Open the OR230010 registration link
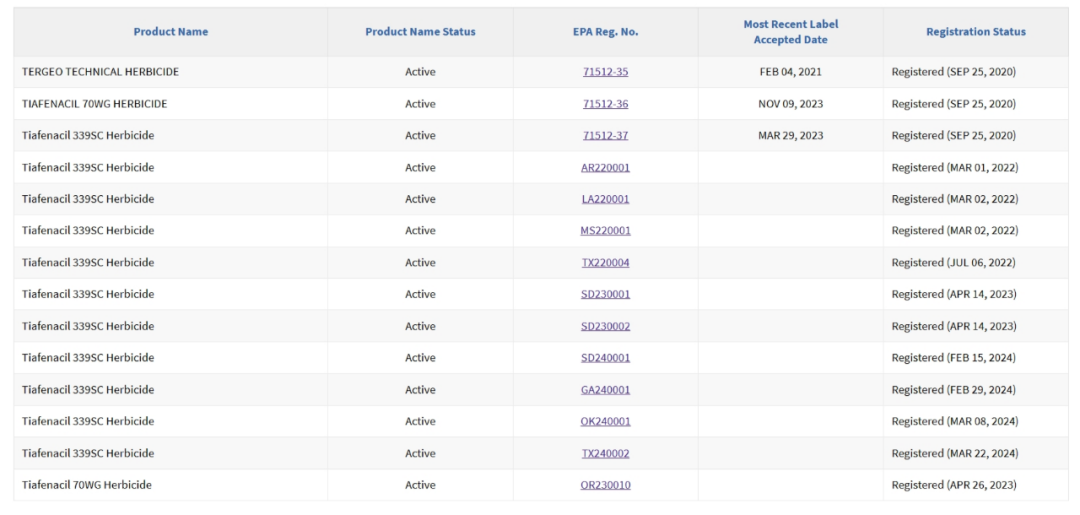The image size is (1080, 515). [x=605, y=485]
